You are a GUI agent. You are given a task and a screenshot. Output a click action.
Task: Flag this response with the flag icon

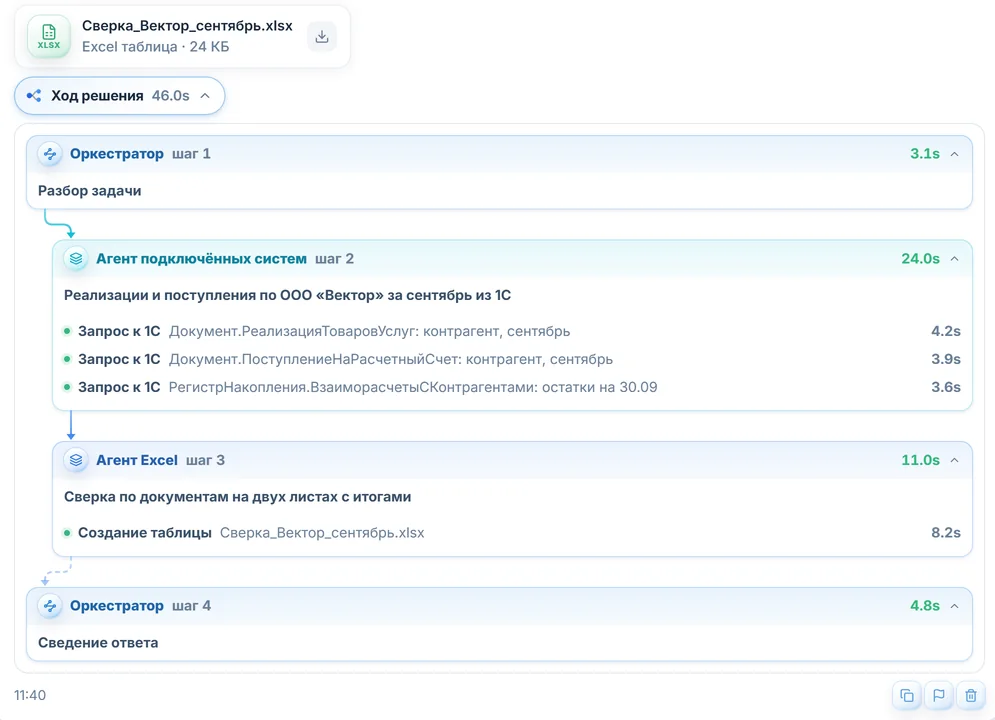(939, 695)
